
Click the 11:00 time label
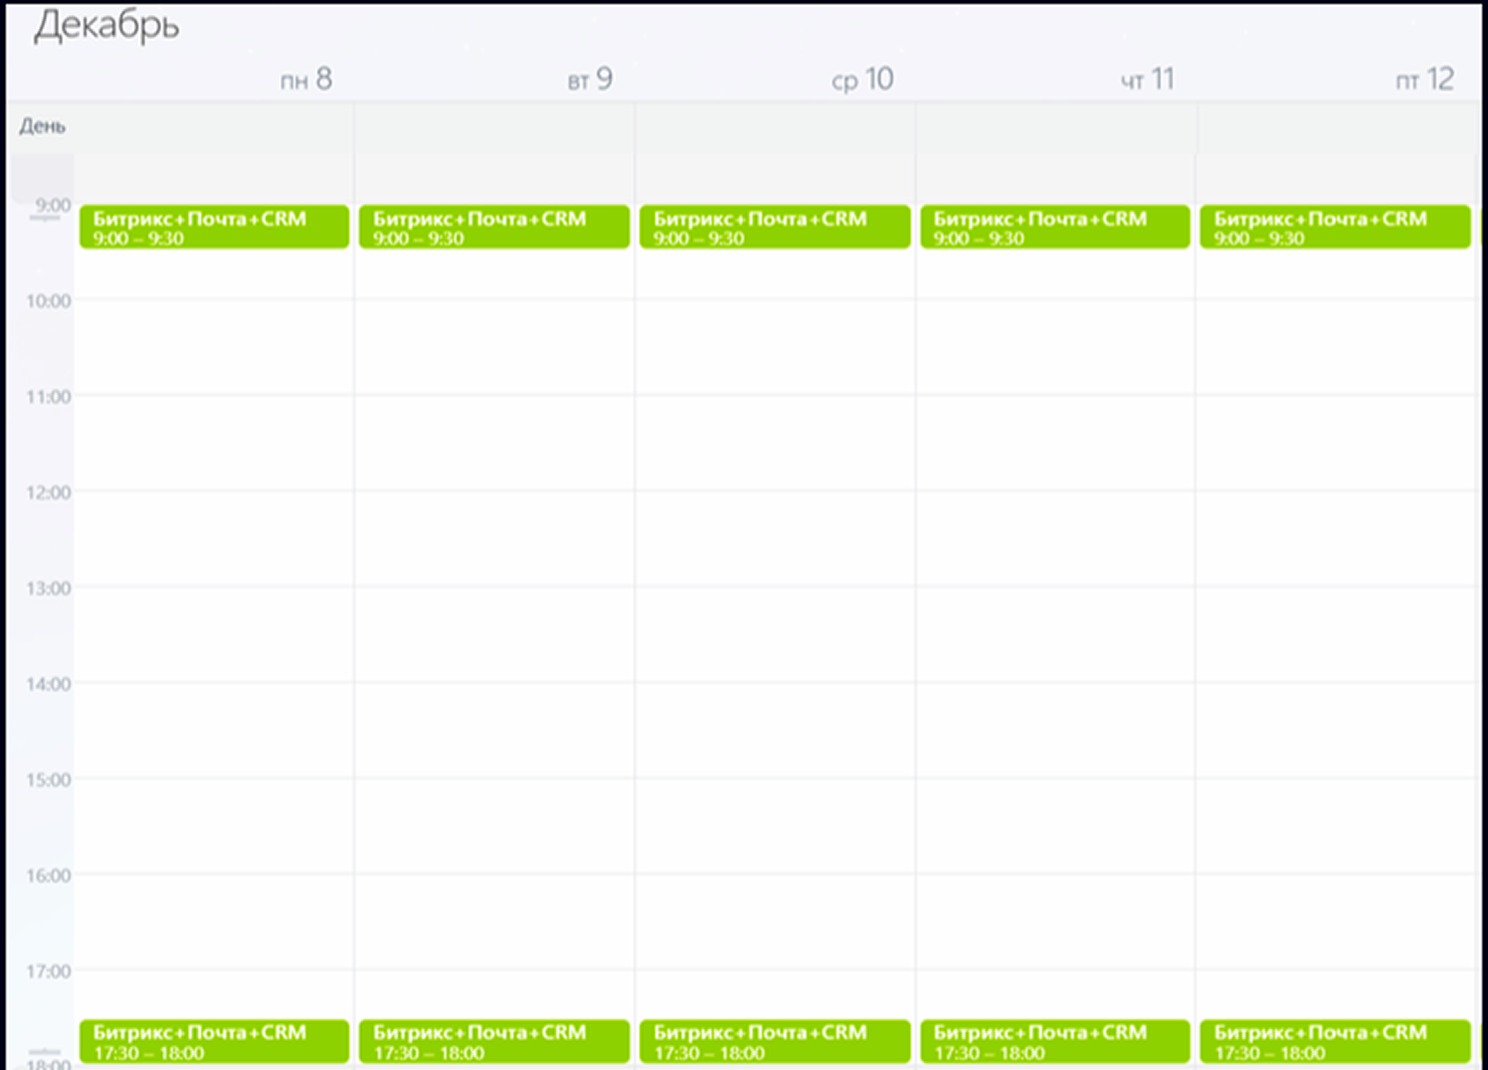pyautogui.click(x=48, y=397)
